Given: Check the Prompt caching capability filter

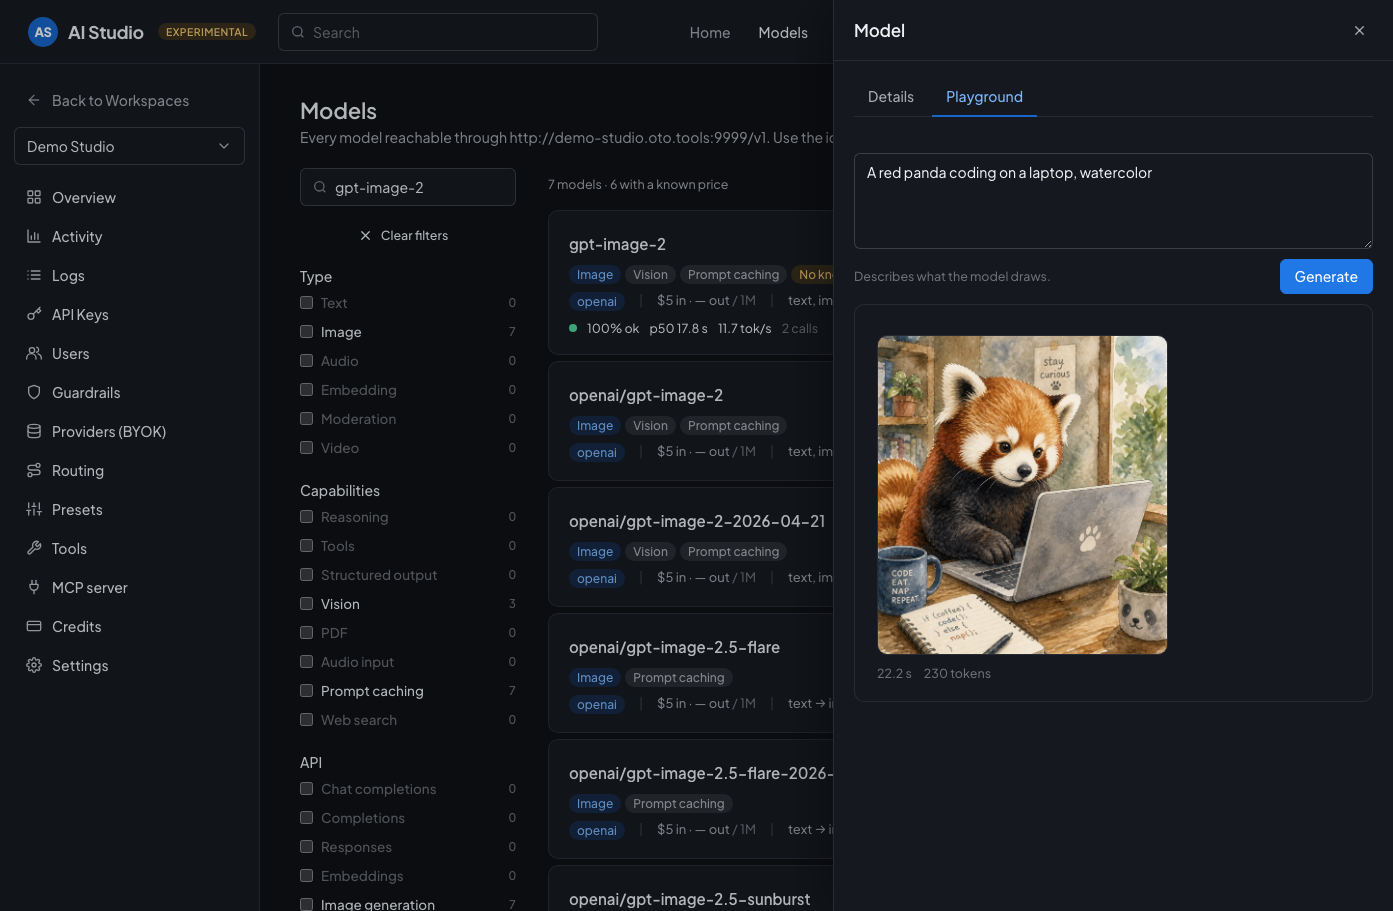Looking at the screenshot, I should pos(307,691).
